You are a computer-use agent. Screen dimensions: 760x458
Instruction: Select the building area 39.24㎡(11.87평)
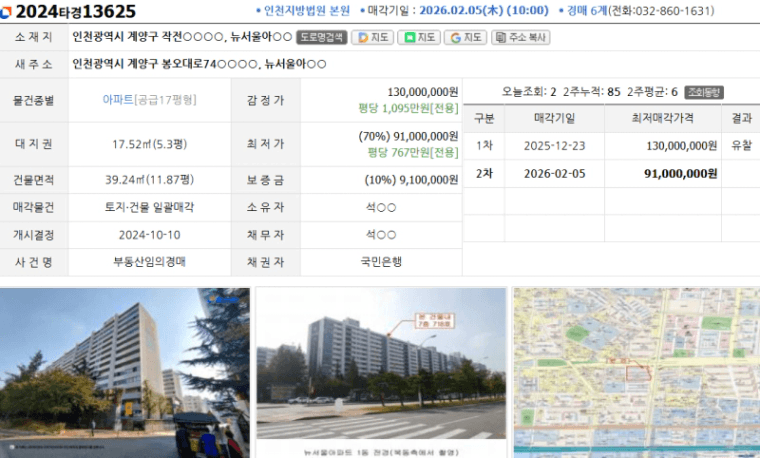149,180
